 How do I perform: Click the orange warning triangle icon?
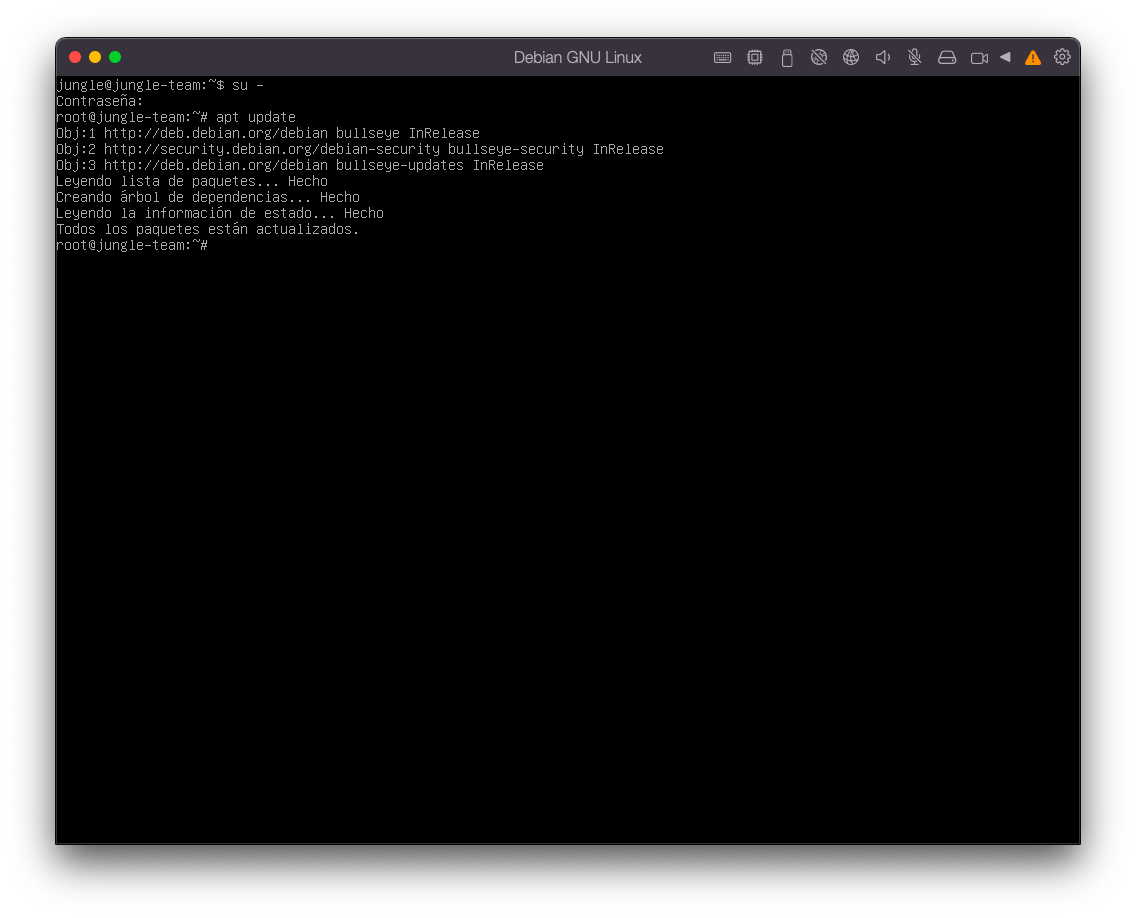pos(1033,58)
